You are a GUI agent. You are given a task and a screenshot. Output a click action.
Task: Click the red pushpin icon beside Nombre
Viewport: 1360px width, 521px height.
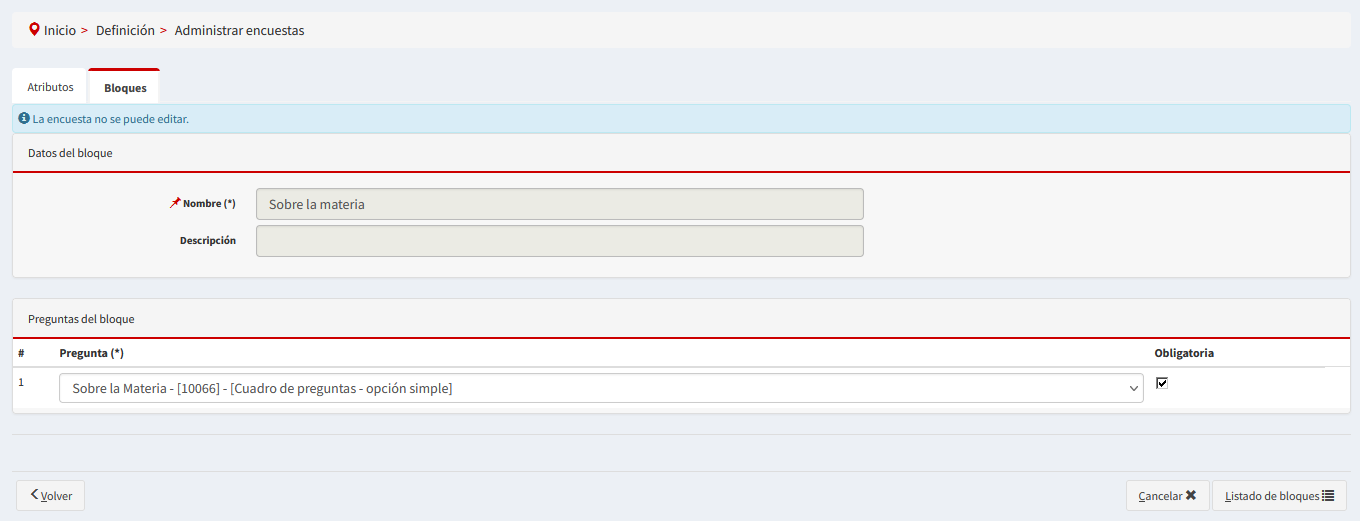pos(175,203)
